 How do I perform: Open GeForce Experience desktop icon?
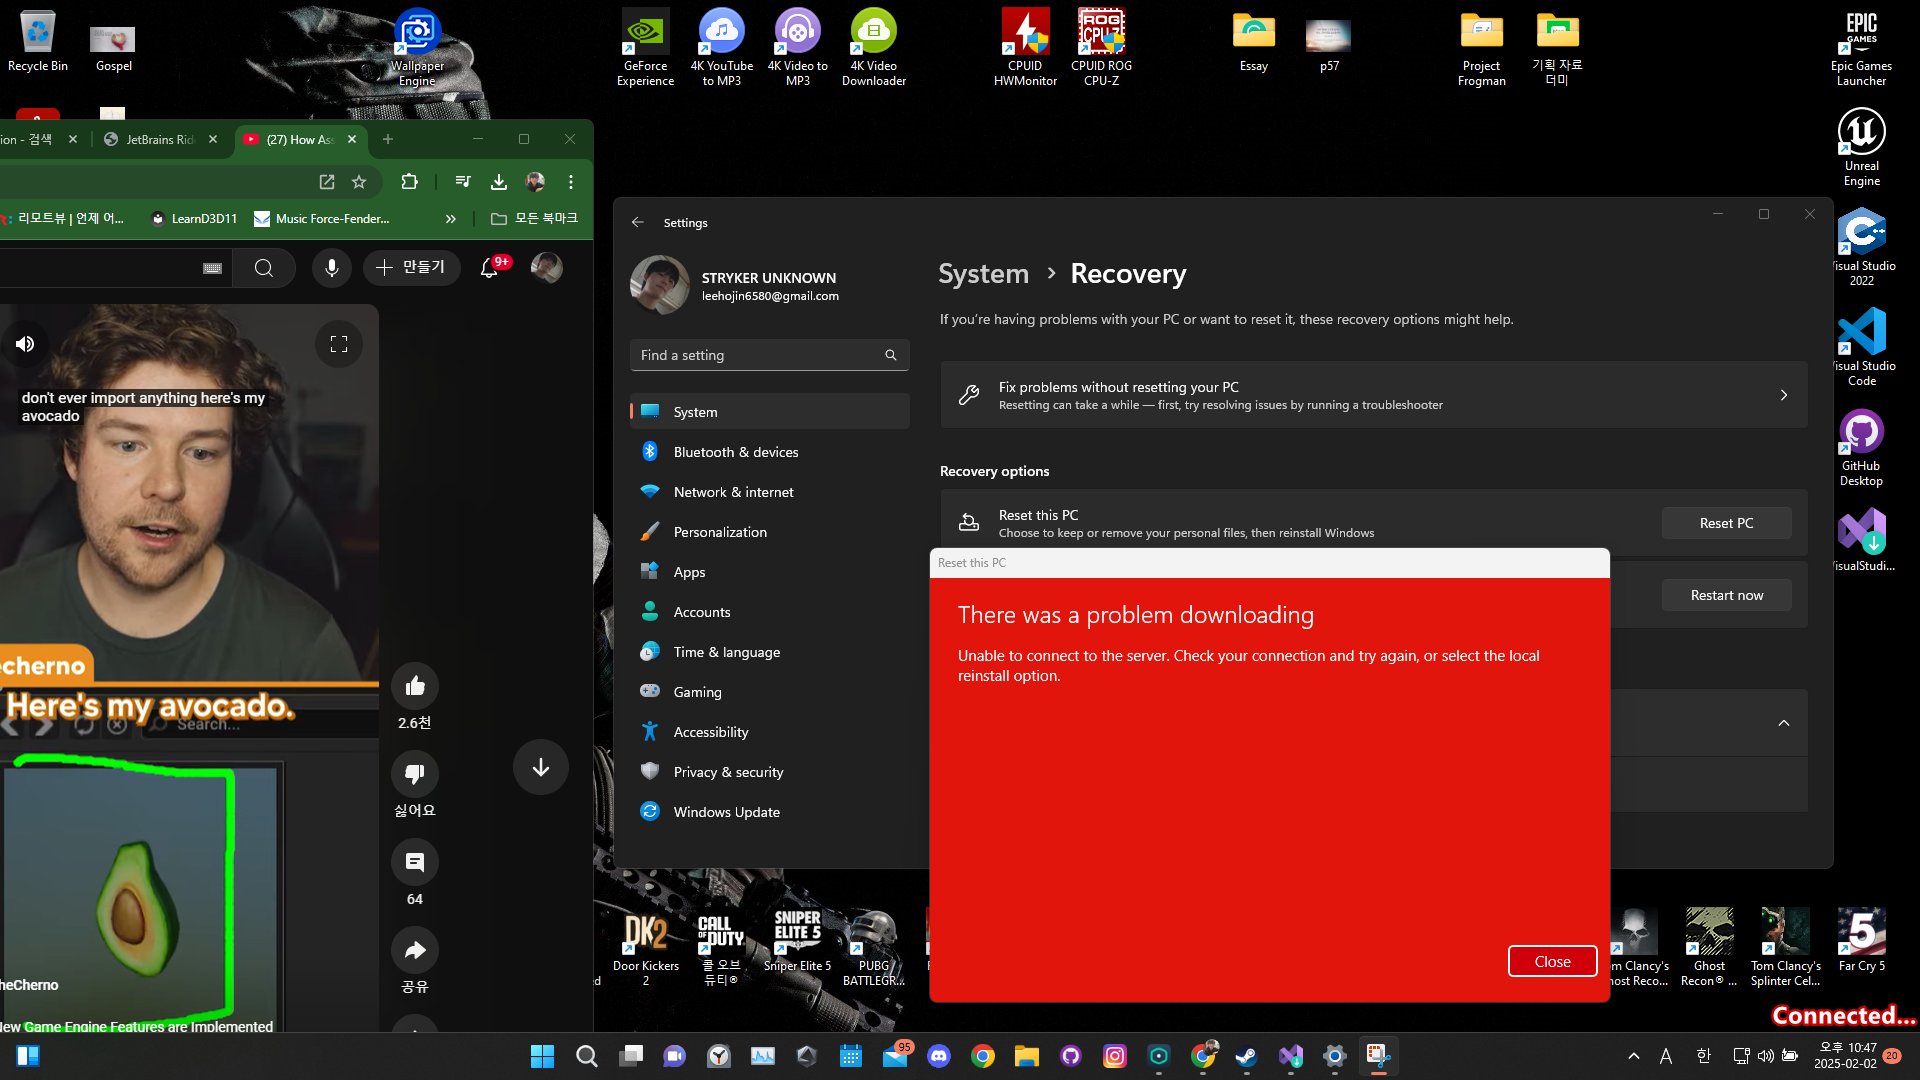point(645,48)
